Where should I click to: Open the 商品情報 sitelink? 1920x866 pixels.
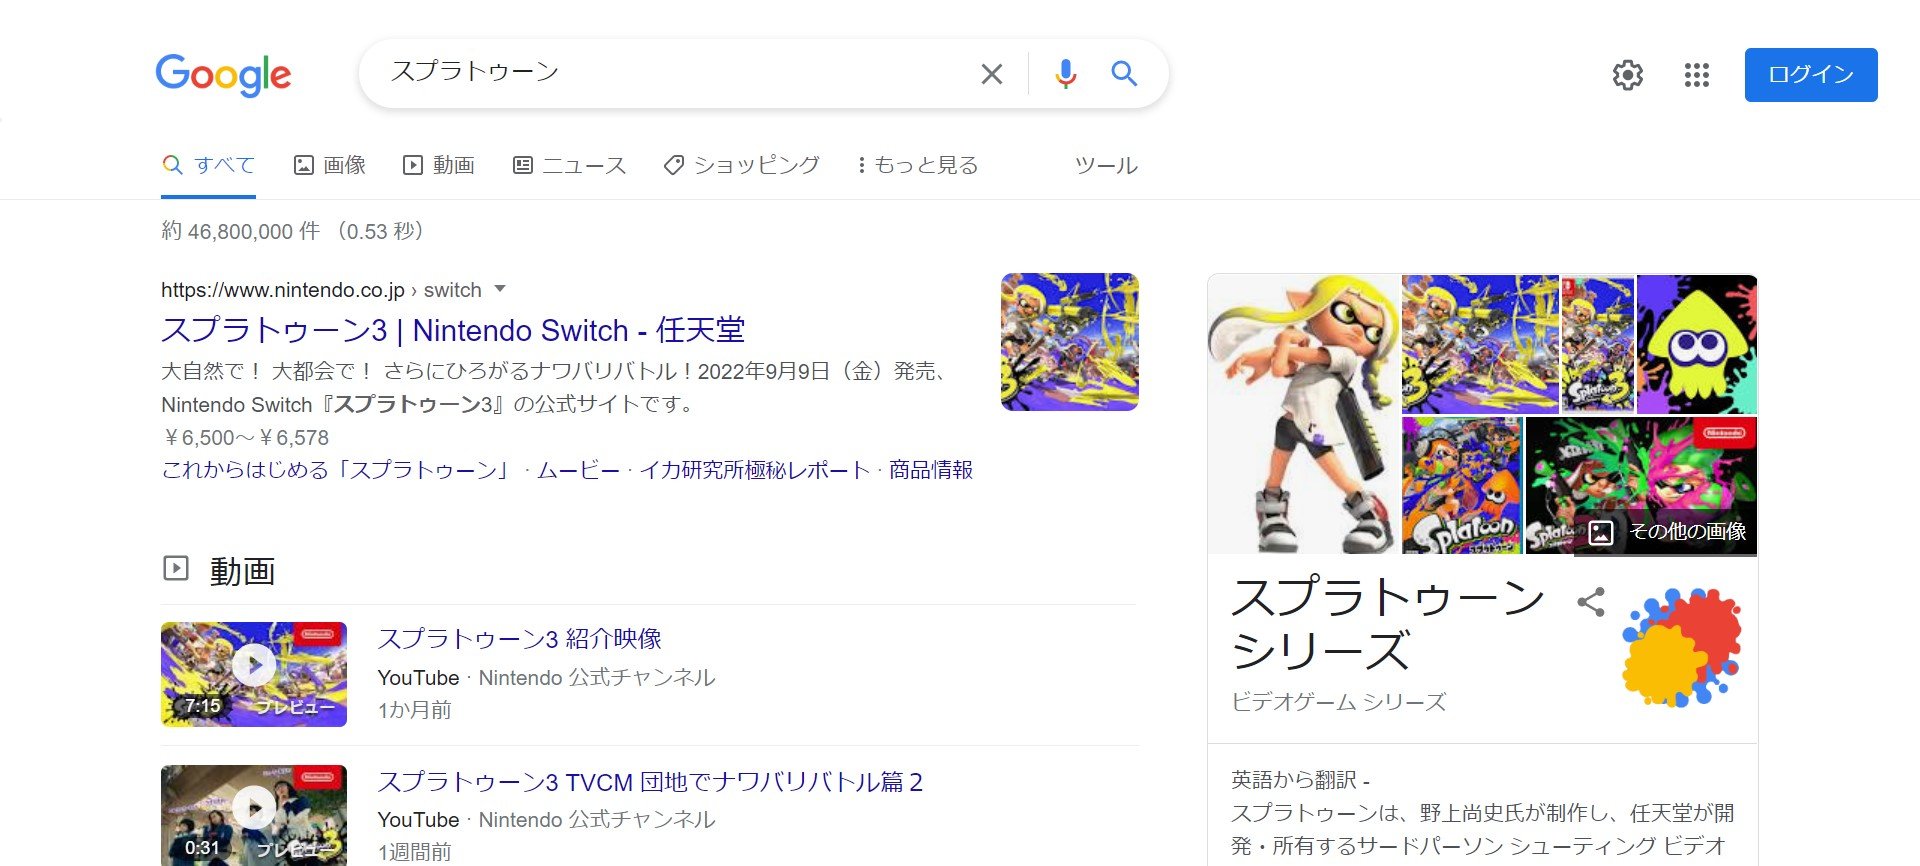click(931, 470)
